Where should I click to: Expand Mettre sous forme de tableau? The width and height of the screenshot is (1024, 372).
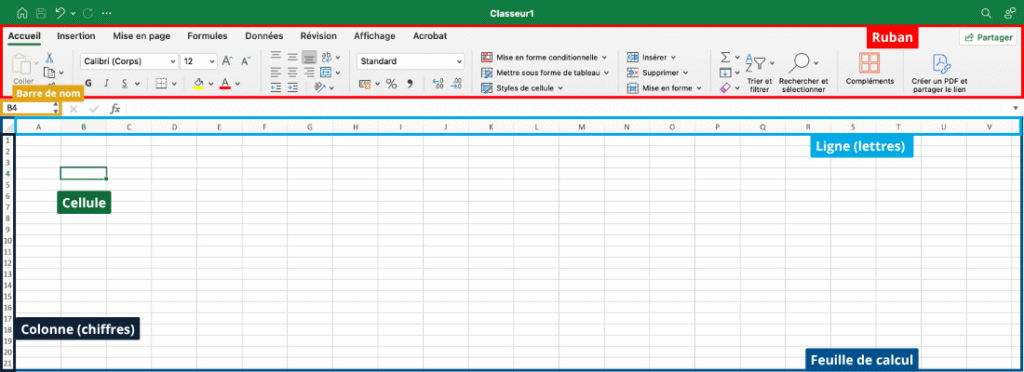(545, 72)
